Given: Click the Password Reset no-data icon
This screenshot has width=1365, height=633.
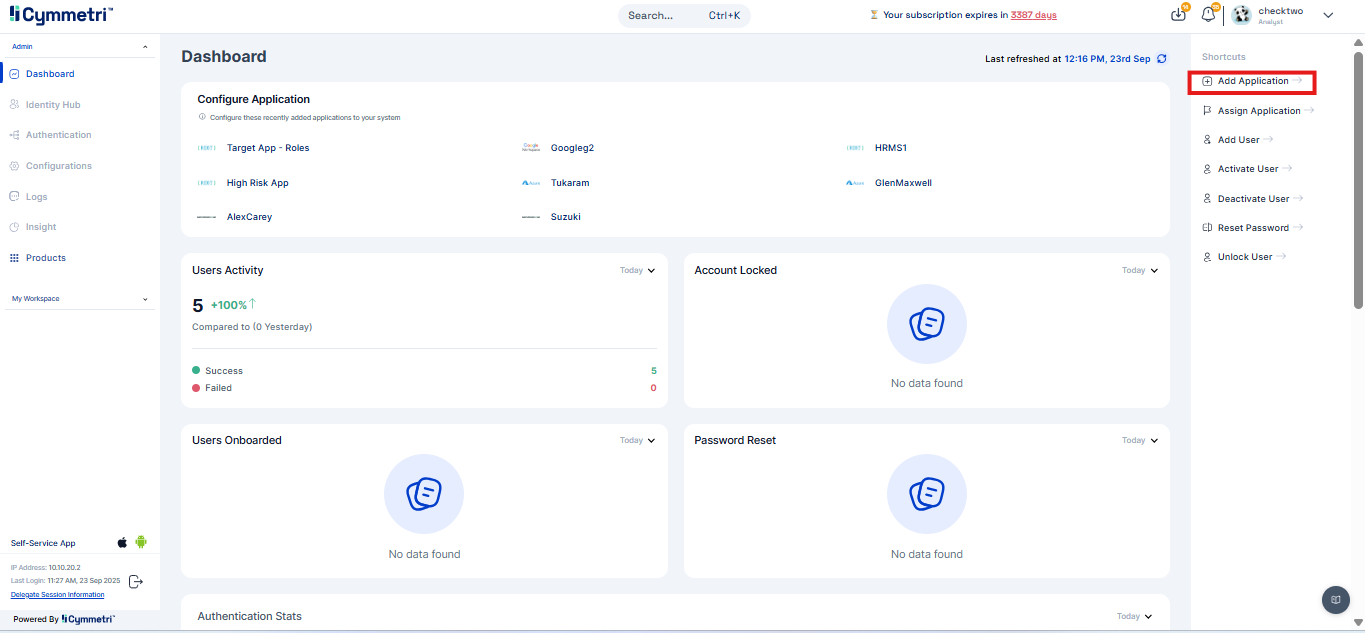Looking at the screenshot, I should click(927, 494).
